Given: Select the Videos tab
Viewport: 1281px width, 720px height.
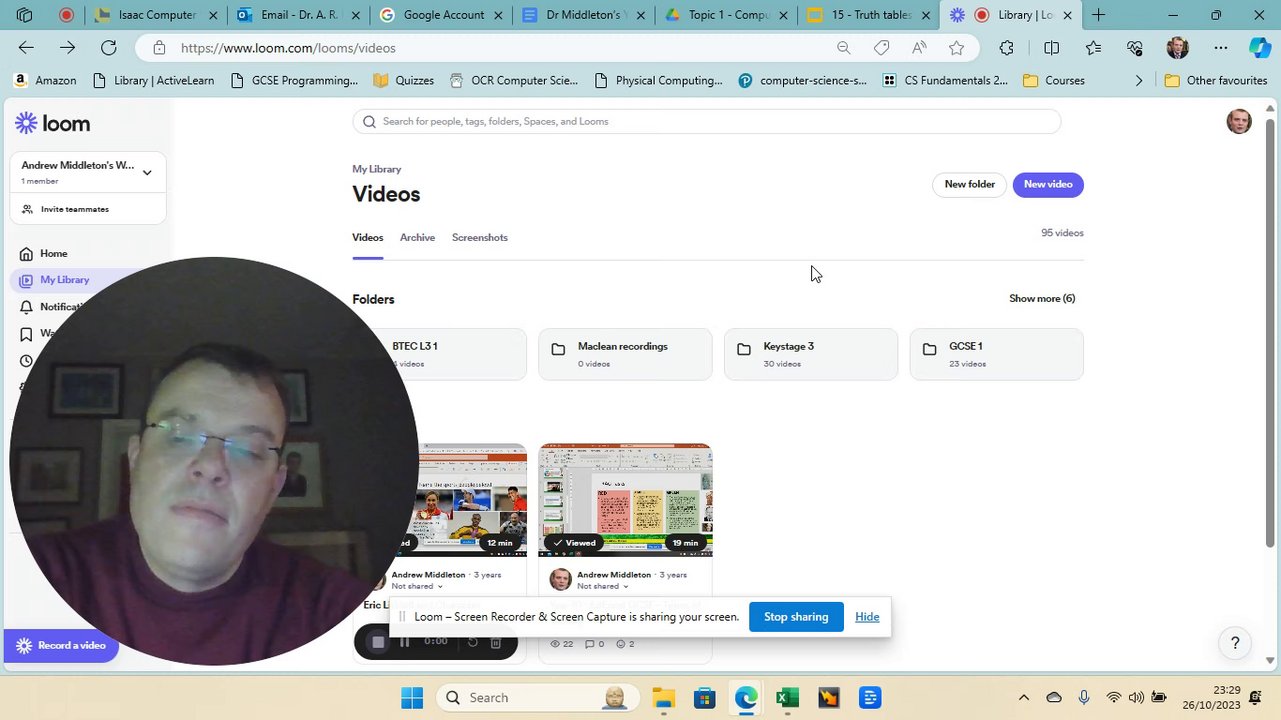Looking at the screenshot, I should [x=367, y=238].
